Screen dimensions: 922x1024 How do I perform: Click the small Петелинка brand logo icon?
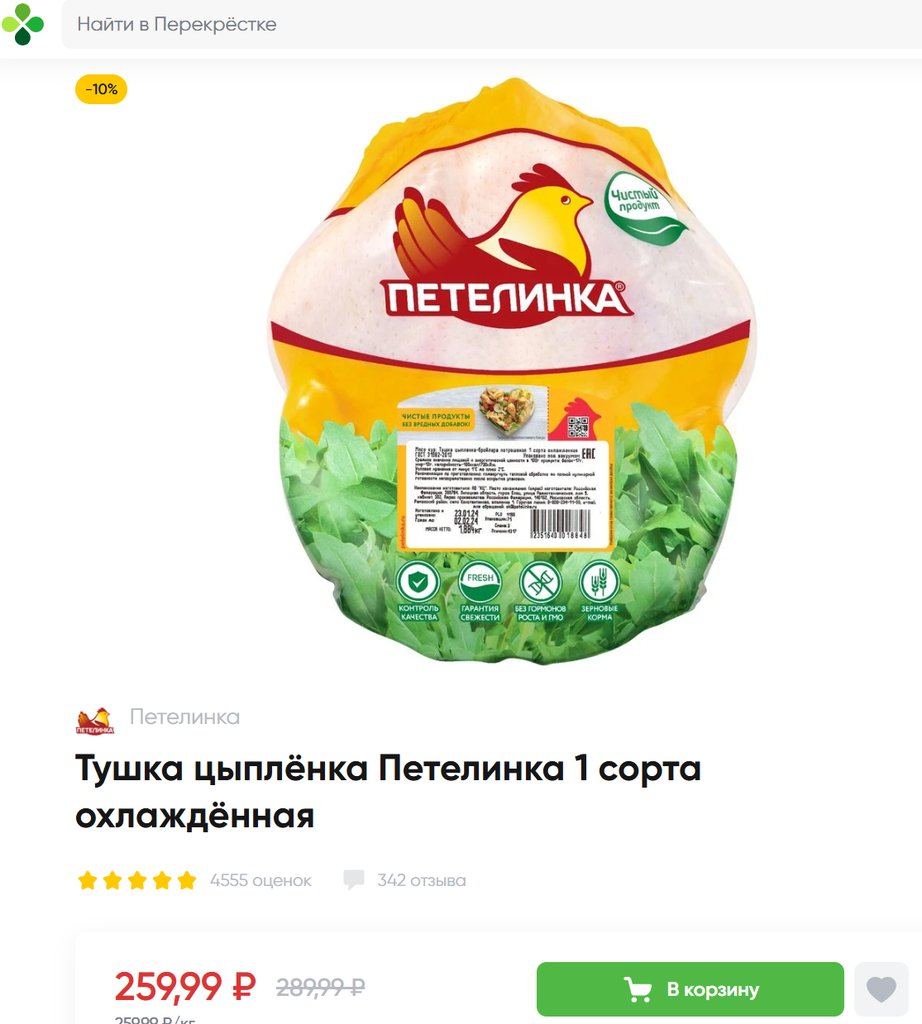(95, 720)
